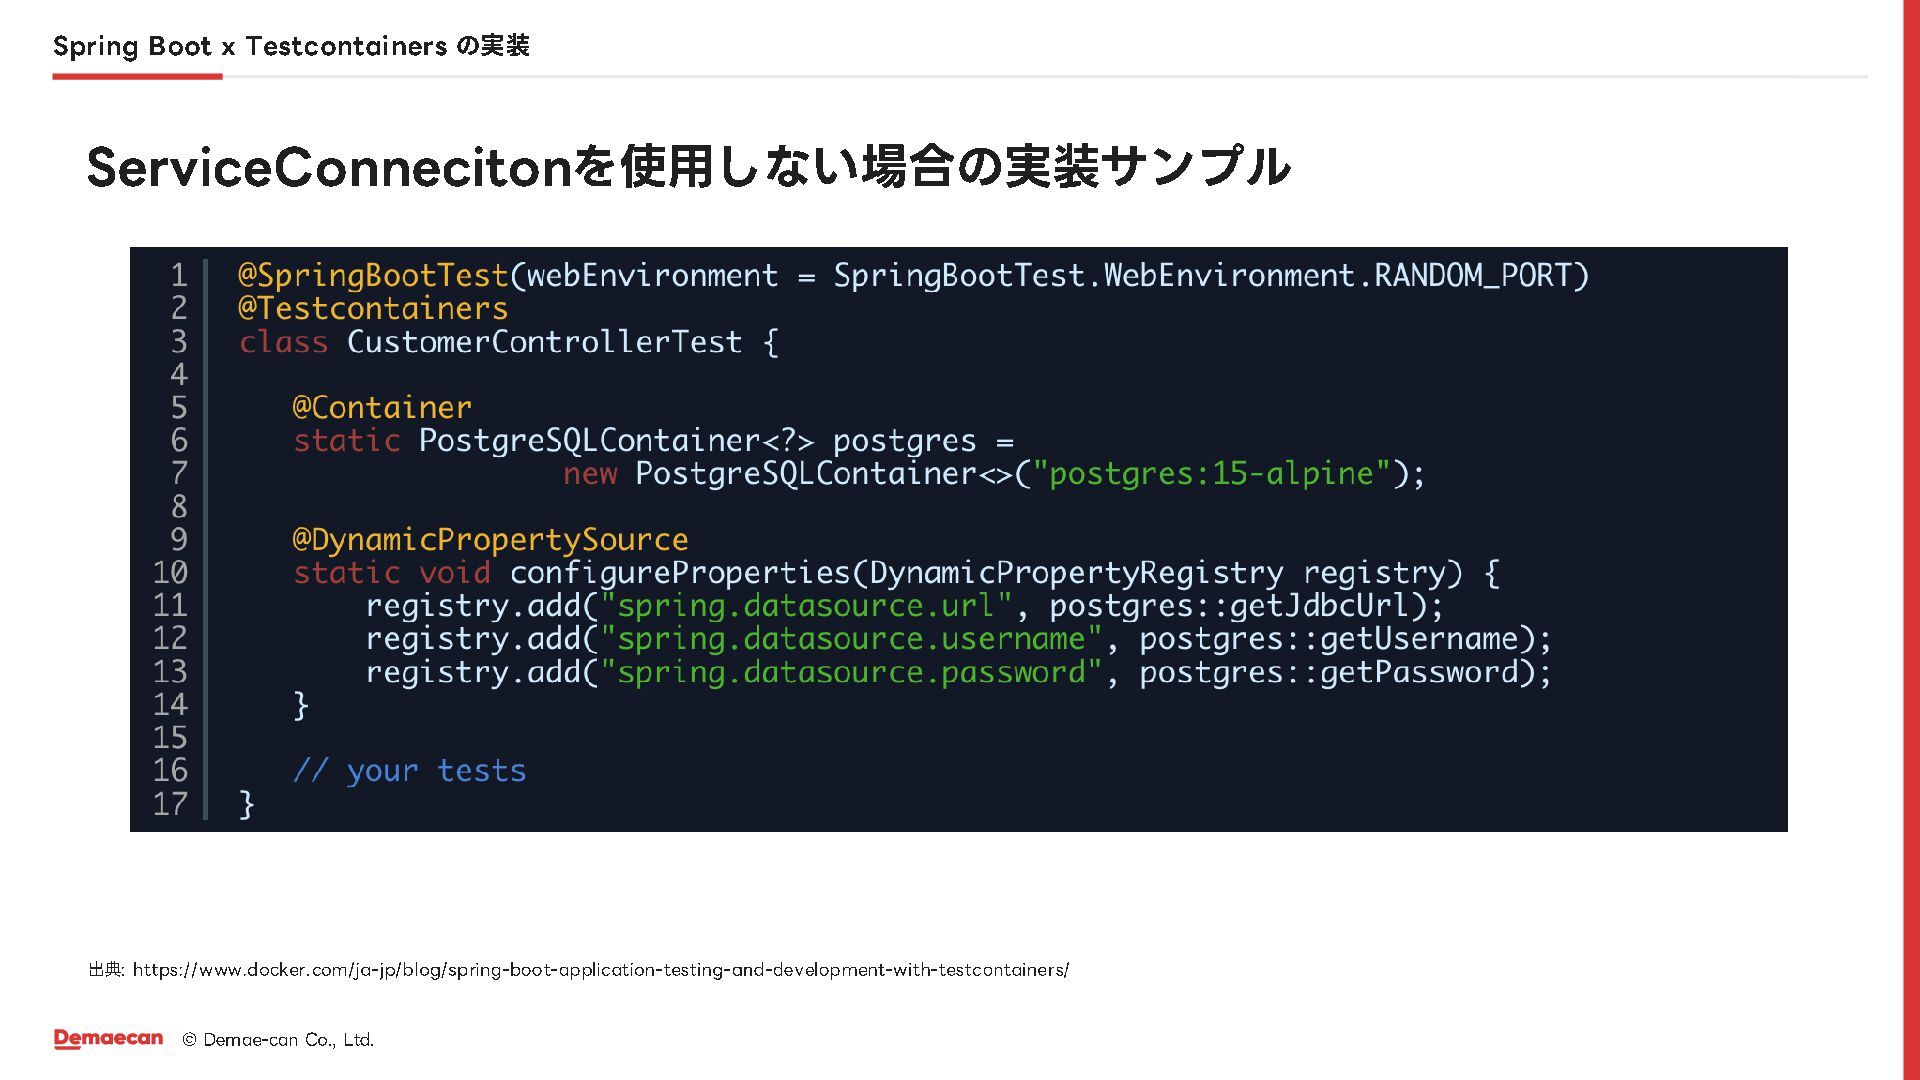
Task: Click the @DynamicPropertySource annotation
Action: [x=490, y=539]
